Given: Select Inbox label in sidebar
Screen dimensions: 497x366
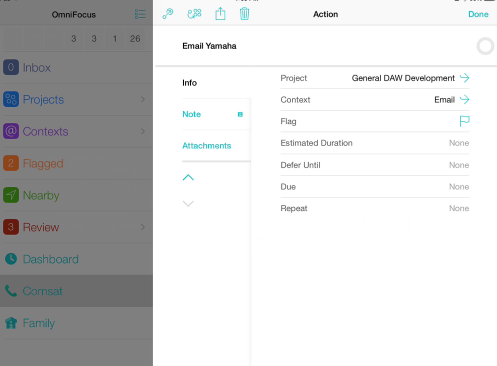Looking at the screenshot, I should [x=37, y=68].
